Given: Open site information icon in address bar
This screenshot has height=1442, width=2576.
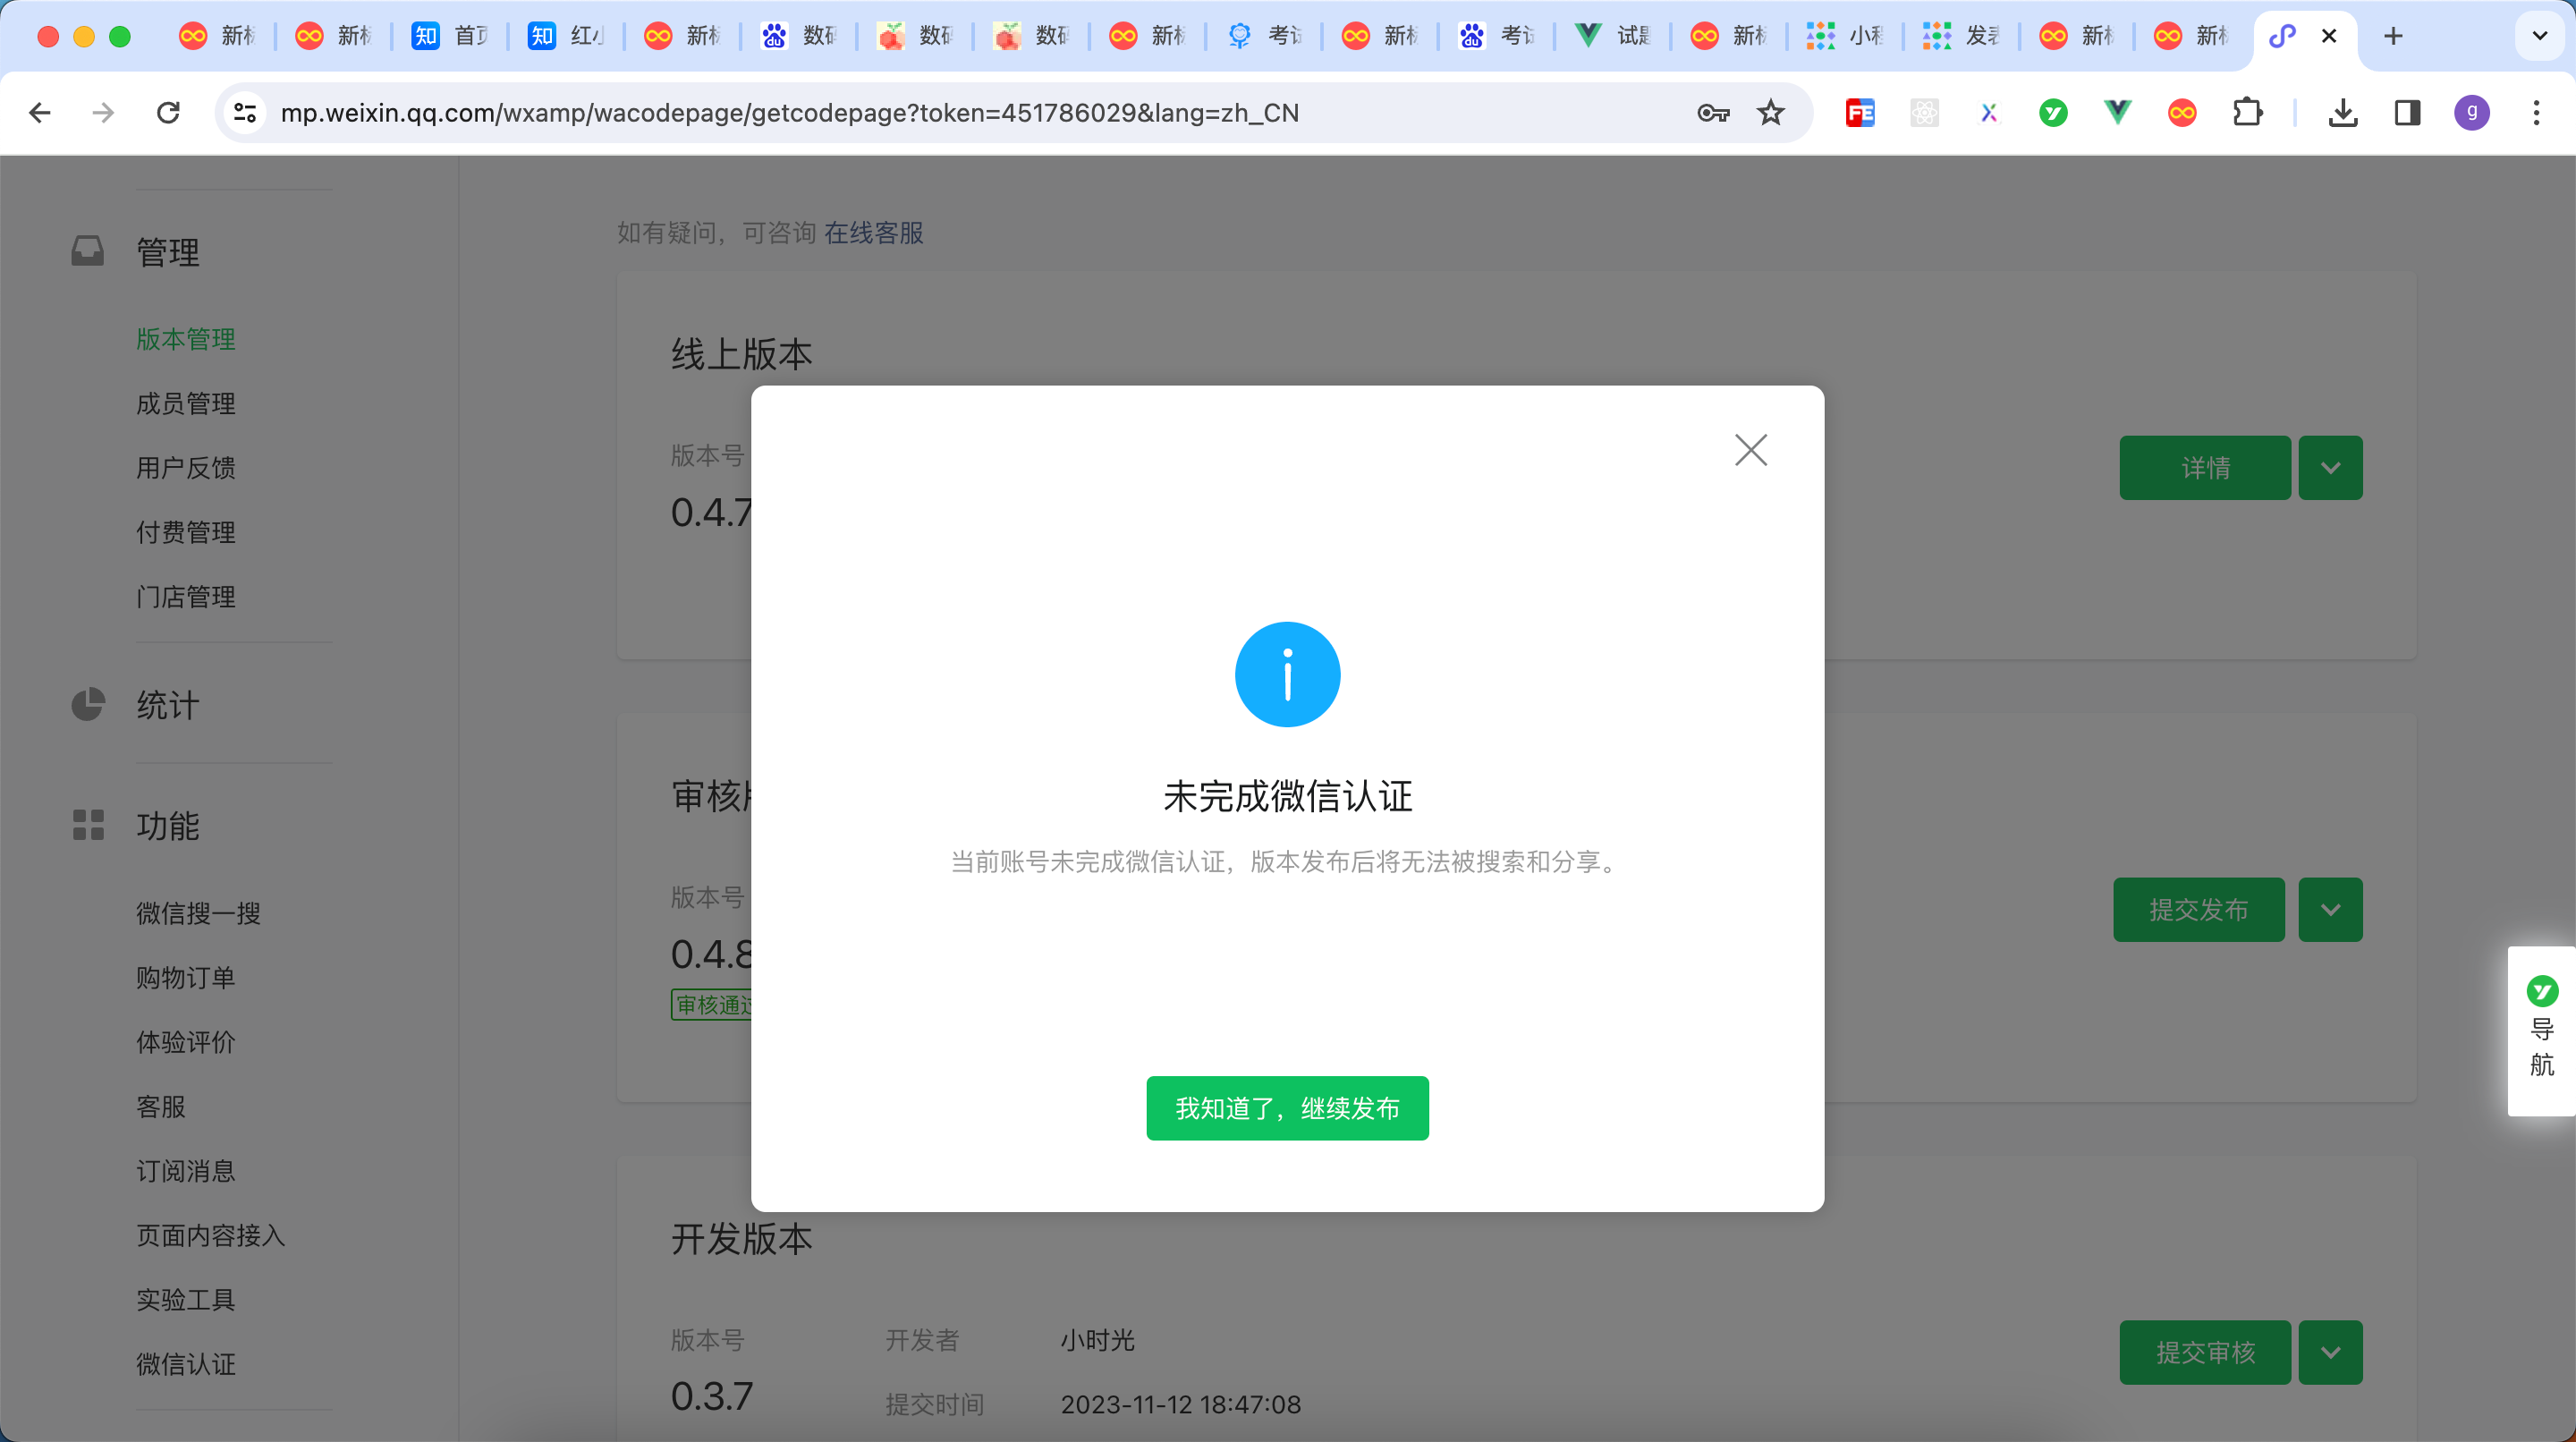Looking at the screenshot, I should pos(245,113).
